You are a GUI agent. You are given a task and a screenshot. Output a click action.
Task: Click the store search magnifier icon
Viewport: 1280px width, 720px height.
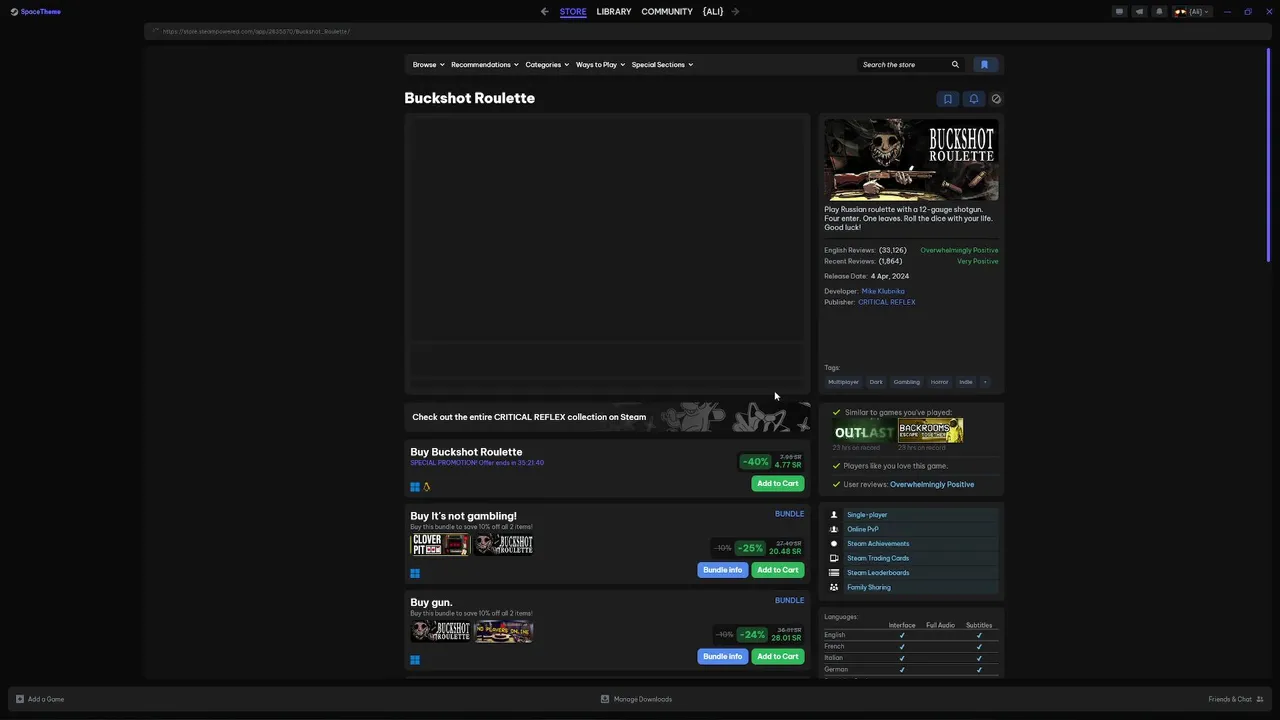click(x=955, y=65)
